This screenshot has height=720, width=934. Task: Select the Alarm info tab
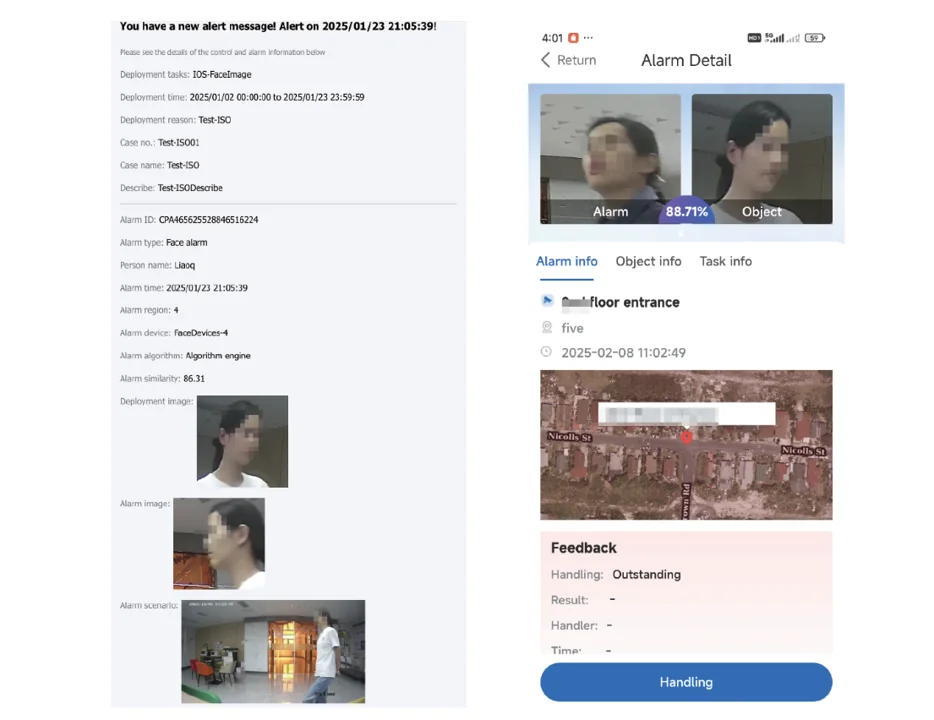point(566,261)
